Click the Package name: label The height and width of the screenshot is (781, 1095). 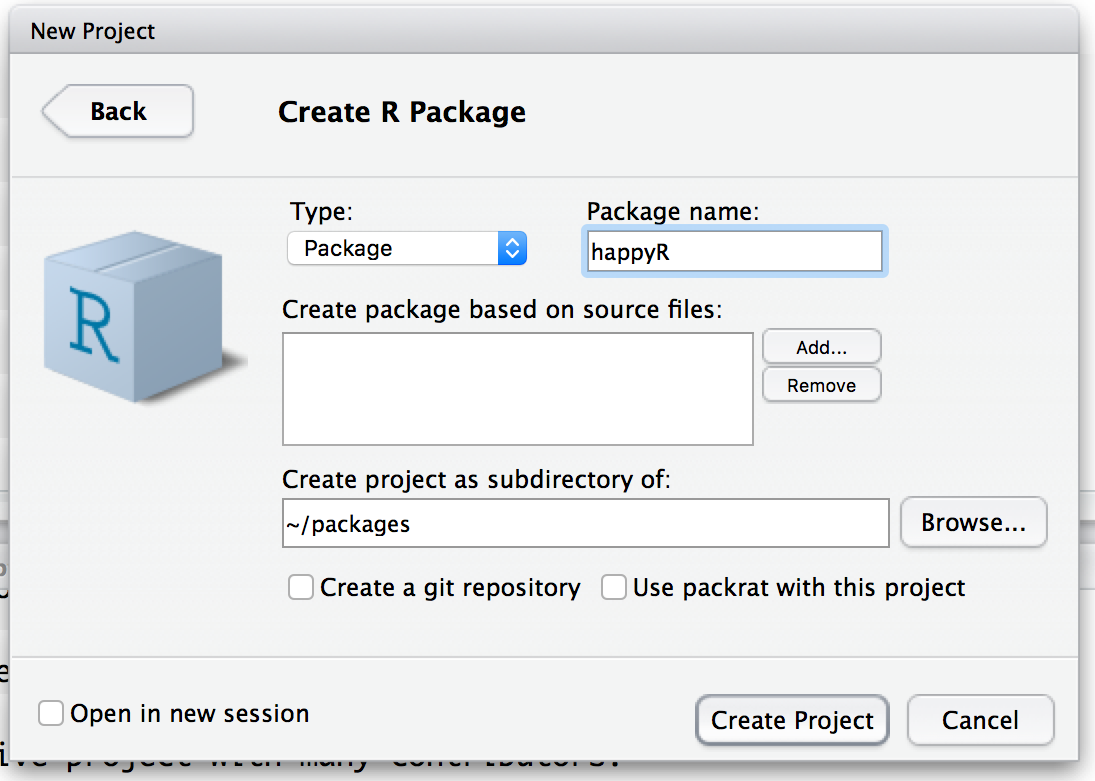(x=673, y=212)
